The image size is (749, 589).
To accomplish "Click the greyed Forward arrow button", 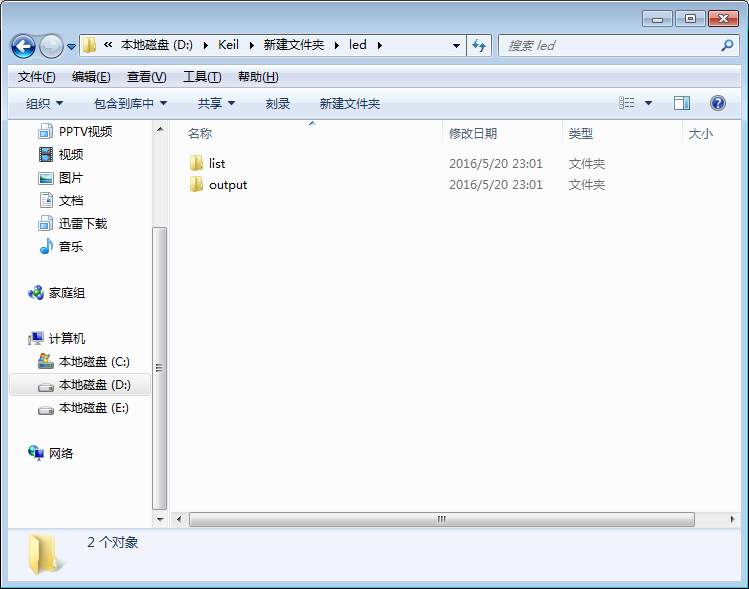I will pyautogui.click(x=51, y=46).
